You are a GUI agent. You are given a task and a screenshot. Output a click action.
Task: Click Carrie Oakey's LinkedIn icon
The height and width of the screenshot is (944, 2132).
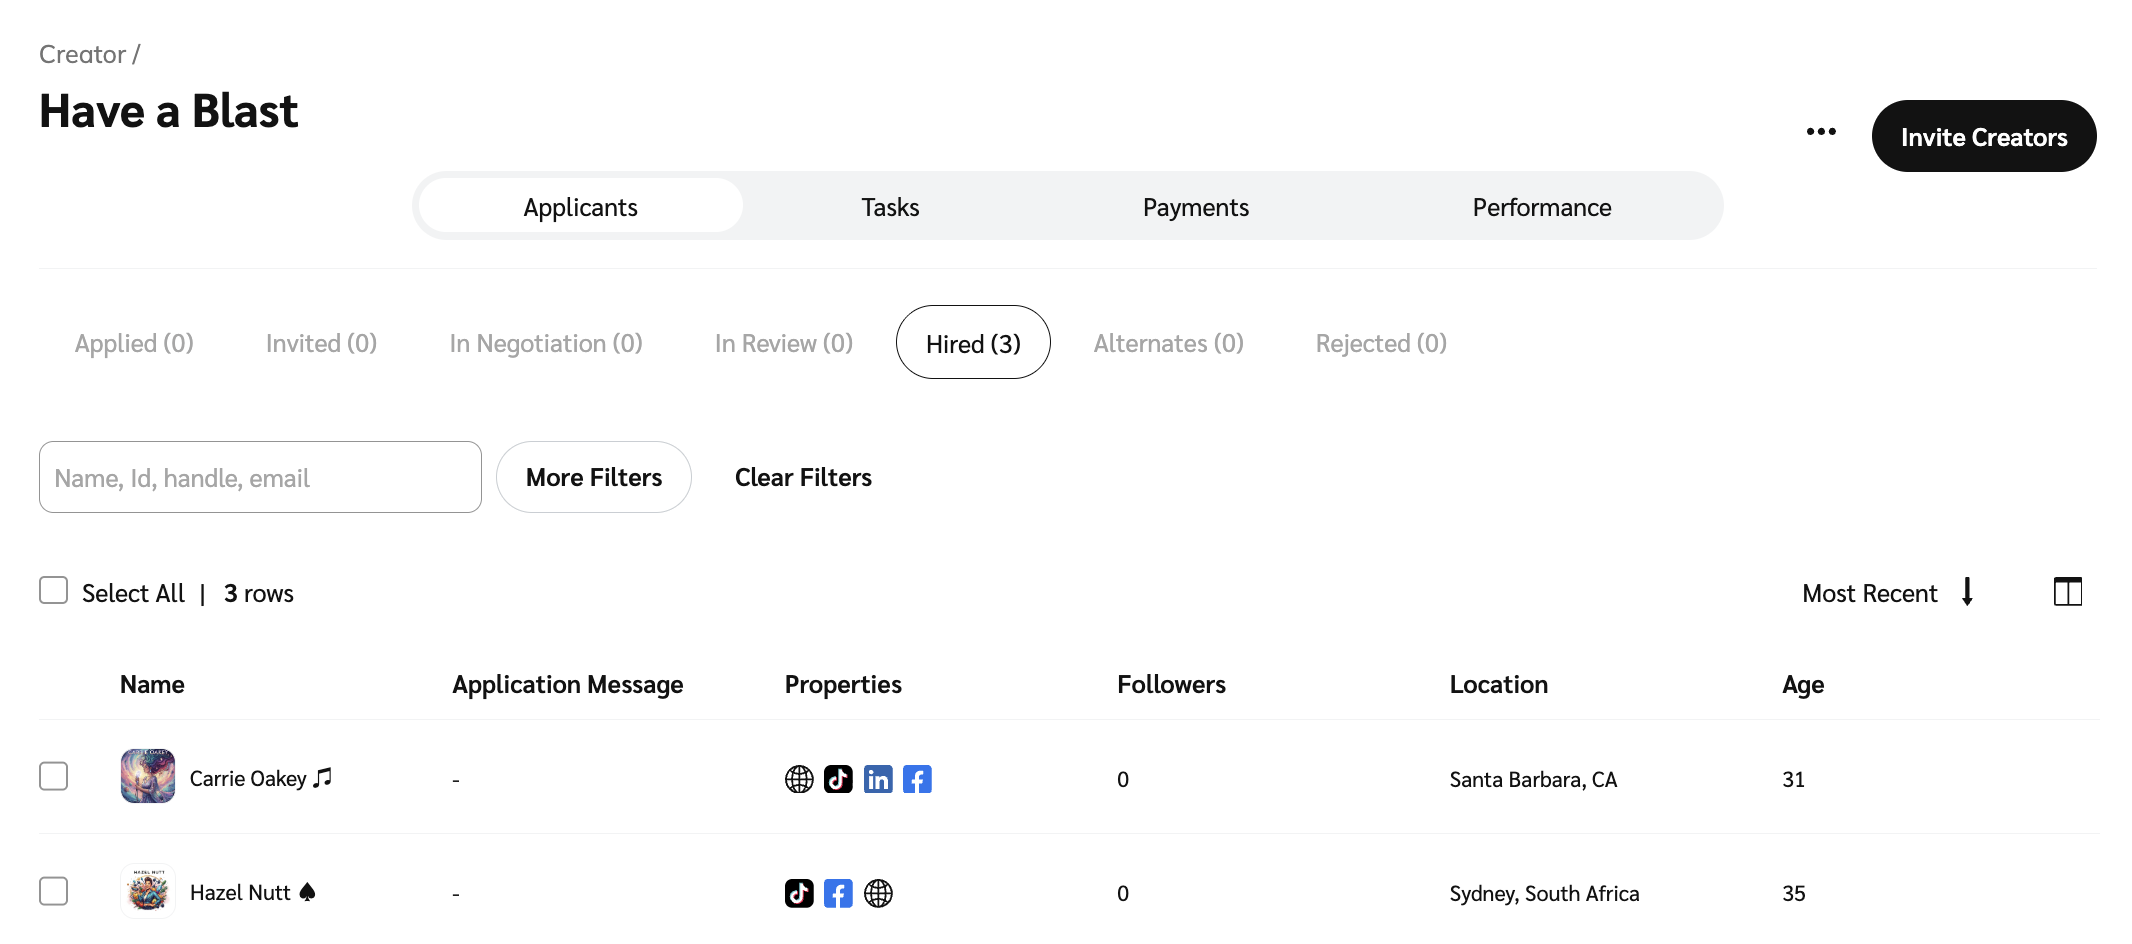(878, 779)
